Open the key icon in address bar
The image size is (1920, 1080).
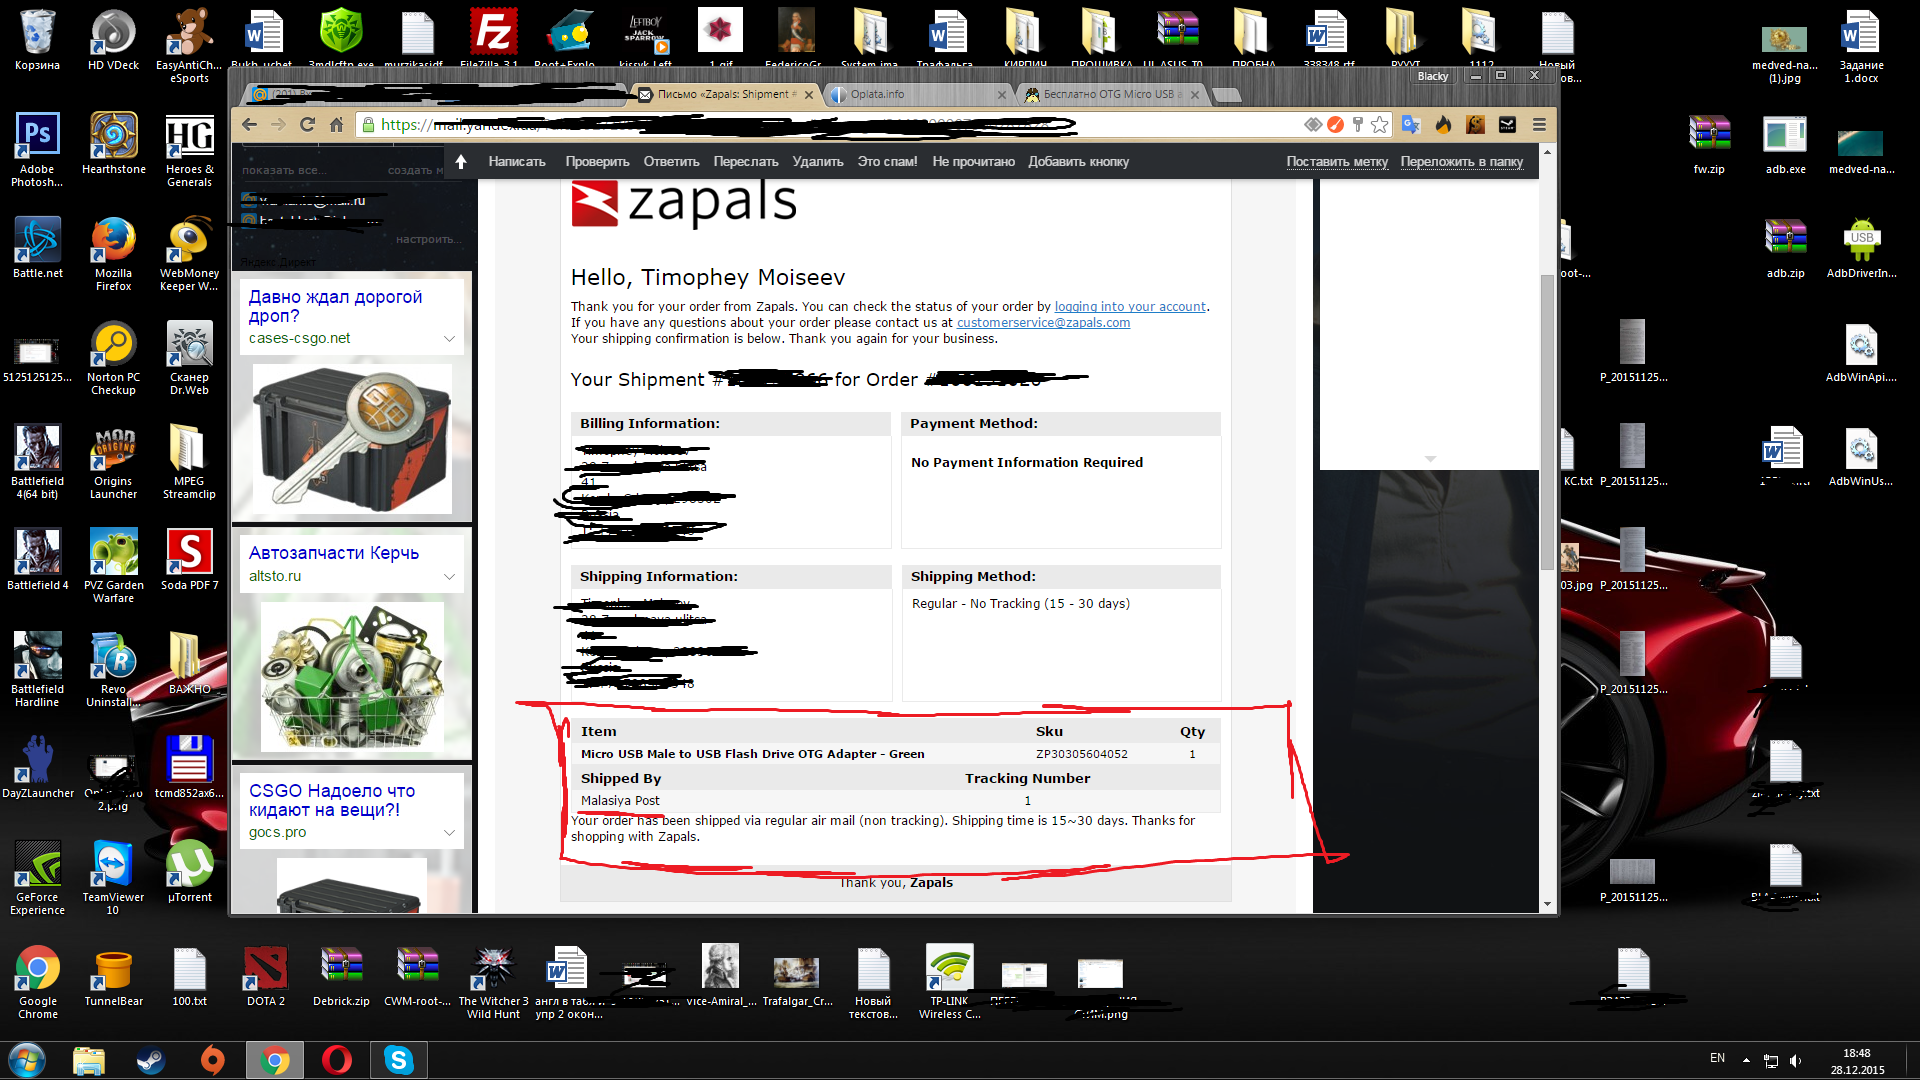point(1357,125)
